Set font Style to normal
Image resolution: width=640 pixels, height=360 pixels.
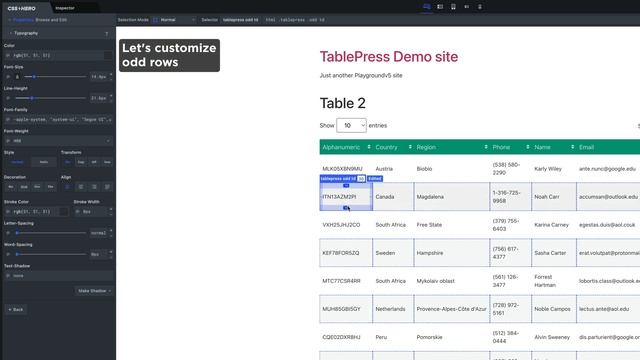point(17,162)
